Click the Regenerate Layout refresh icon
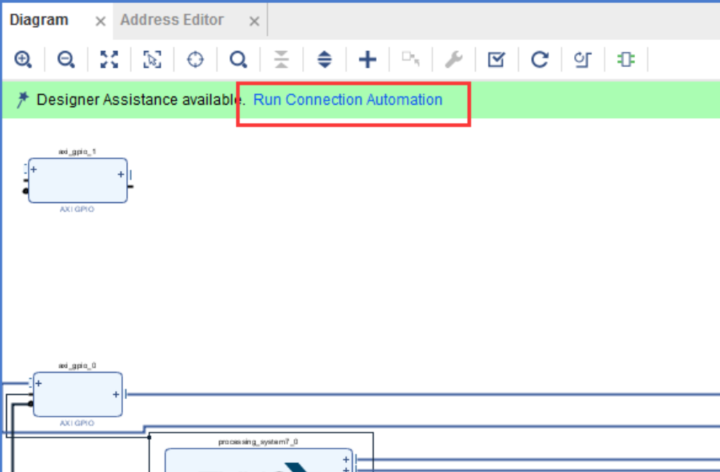This screenshot has height=472, width=720. point(540,60)
